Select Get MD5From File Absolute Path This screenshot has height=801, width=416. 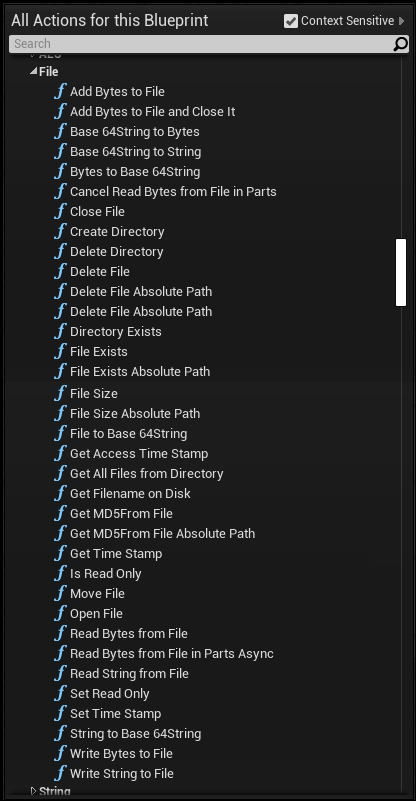click(163, 533)
